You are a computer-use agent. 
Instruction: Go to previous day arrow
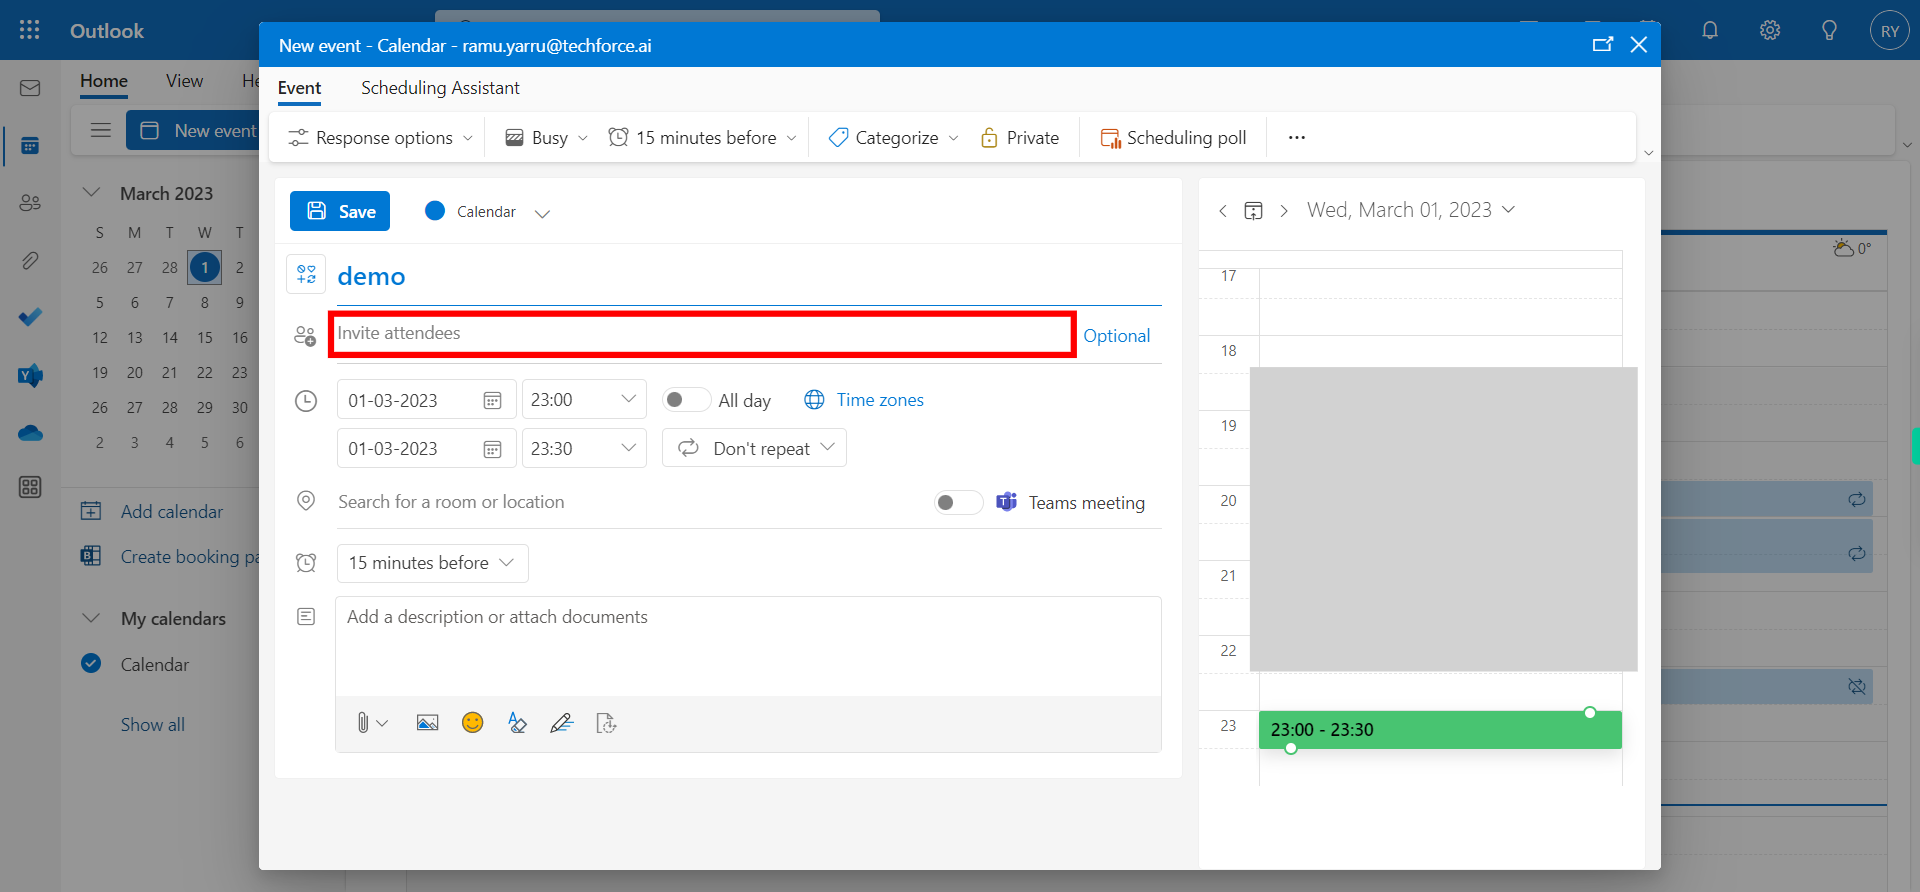(x=1223, y=210)
